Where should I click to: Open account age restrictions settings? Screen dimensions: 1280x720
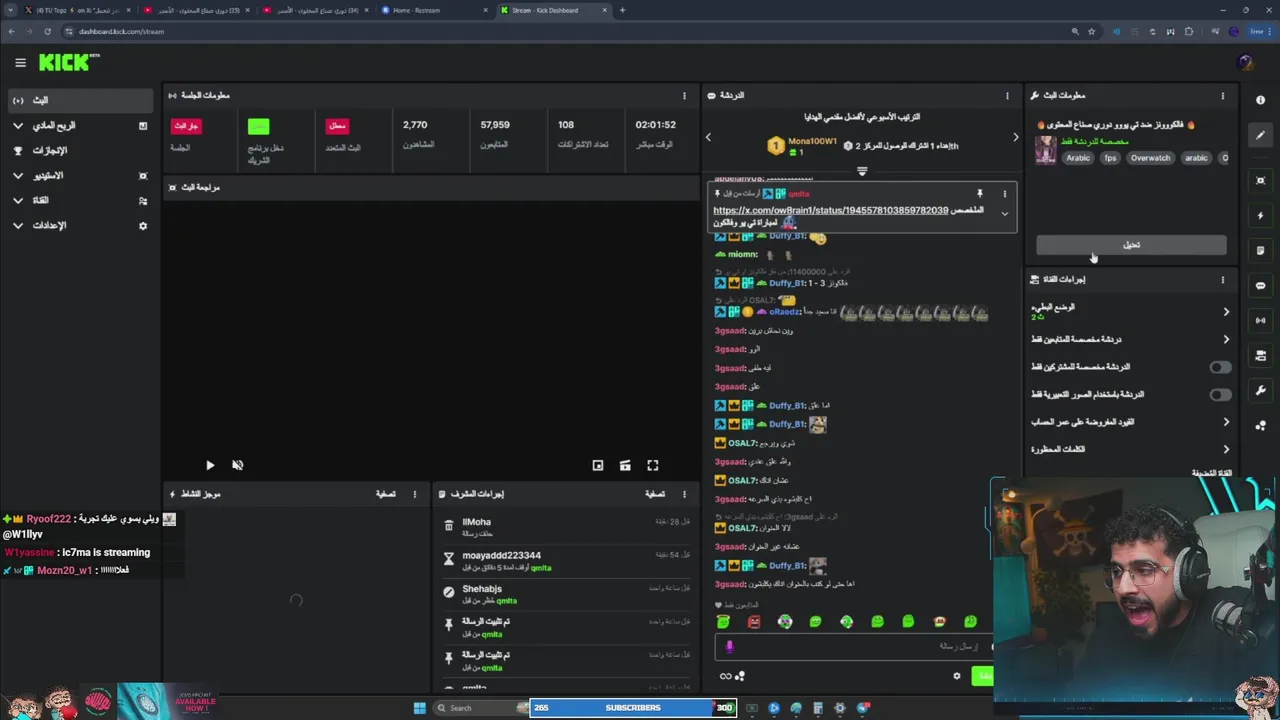[1131, 422]
